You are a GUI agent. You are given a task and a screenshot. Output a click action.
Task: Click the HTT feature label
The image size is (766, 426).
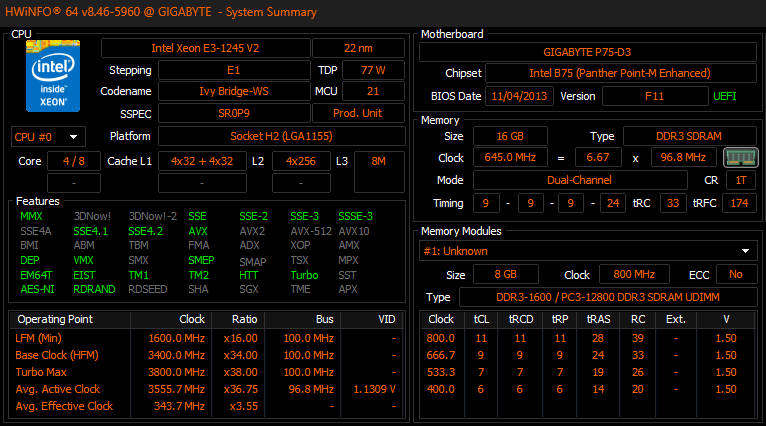pyautogui.click(x=249, y=275)
